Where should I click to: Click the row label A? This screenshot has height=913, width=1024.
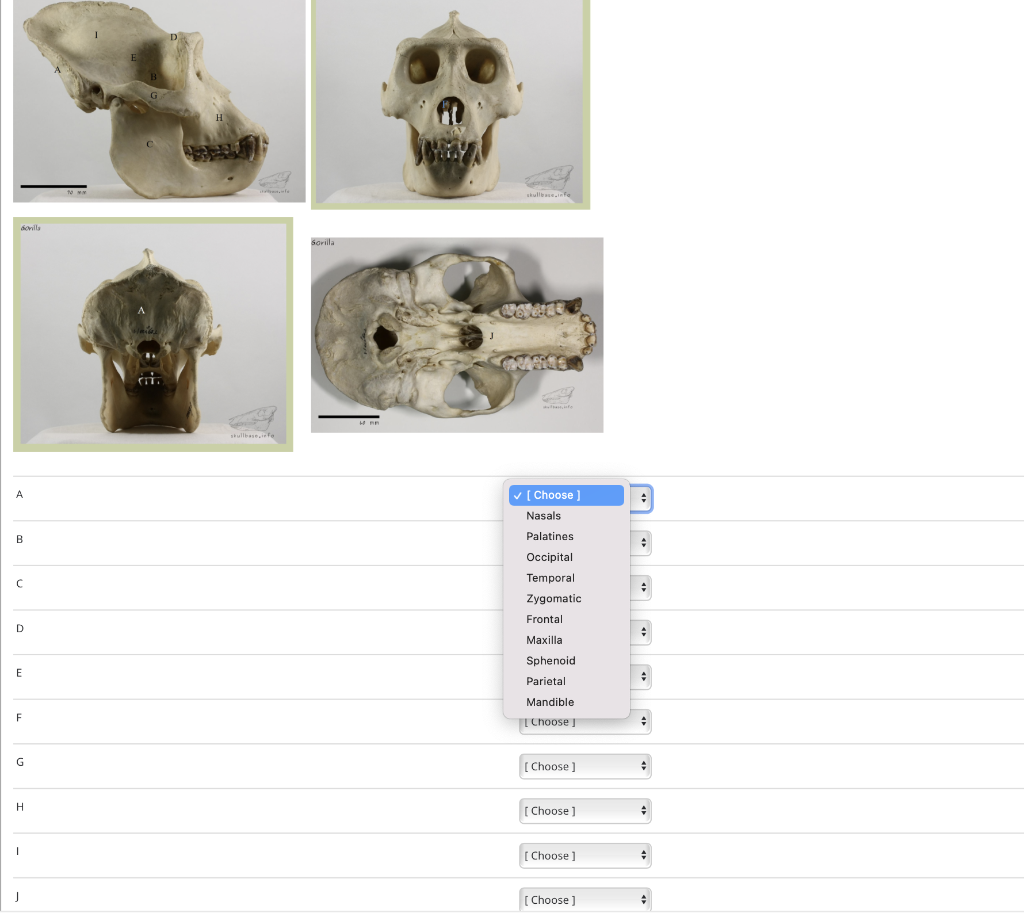coord(20,494)
